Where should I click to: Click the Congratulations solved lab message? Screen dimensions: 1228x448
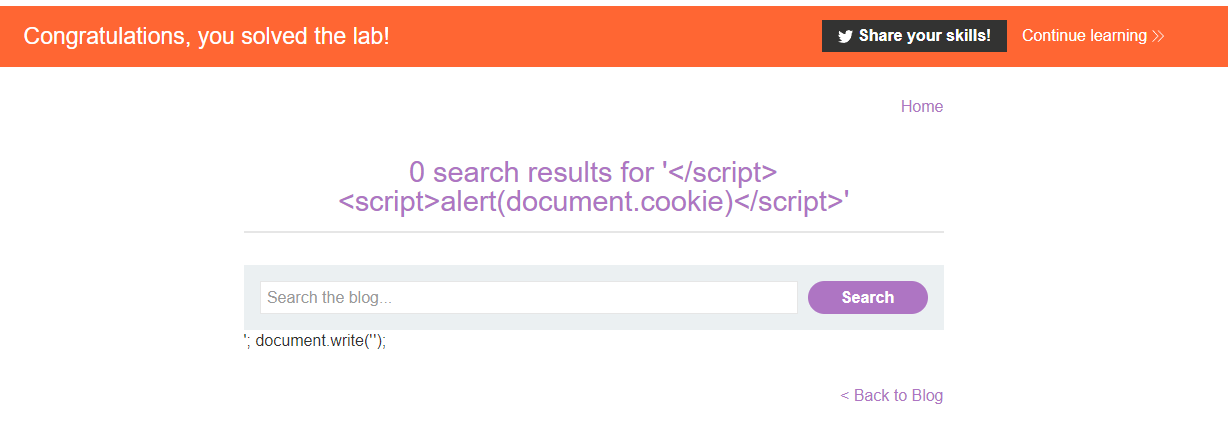pyautogui.click(x=206, y=36)
